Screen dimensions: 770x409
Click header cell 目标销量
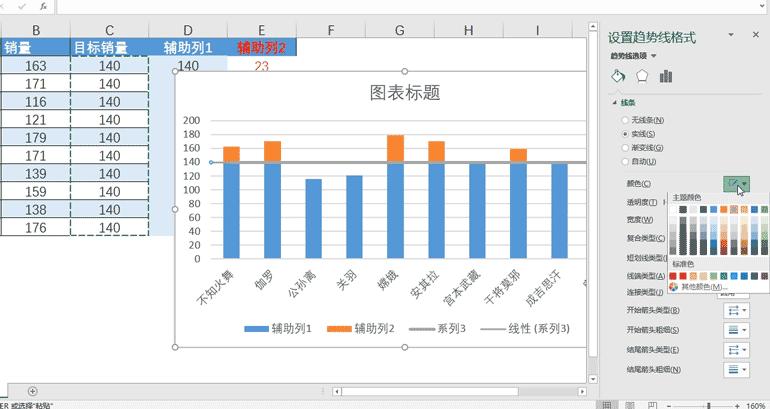coord(110,48)
